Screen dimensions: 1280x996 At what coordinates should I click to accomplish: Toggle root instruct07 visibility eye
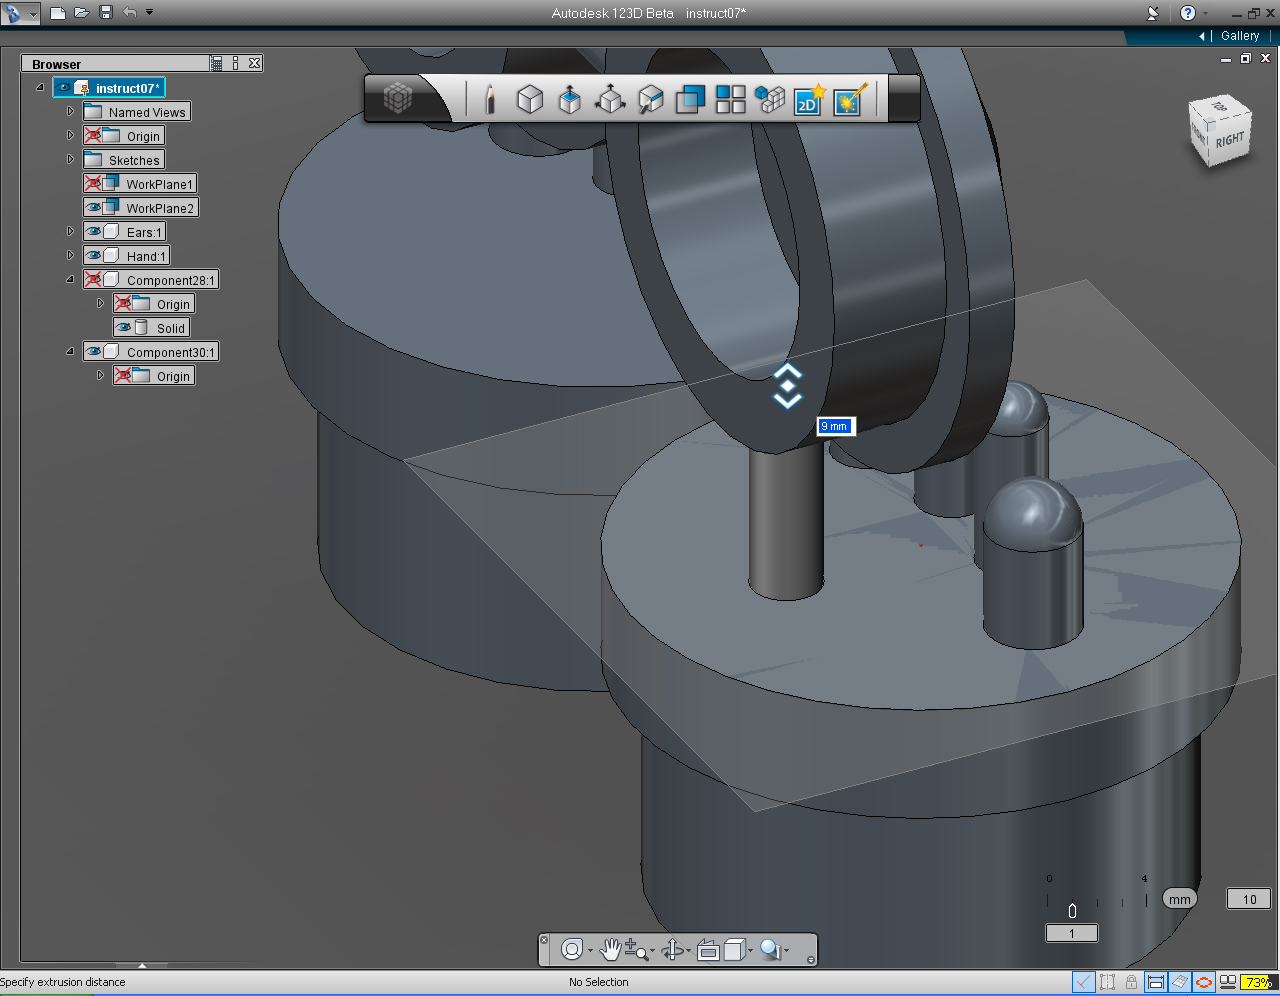pos(64,88)
